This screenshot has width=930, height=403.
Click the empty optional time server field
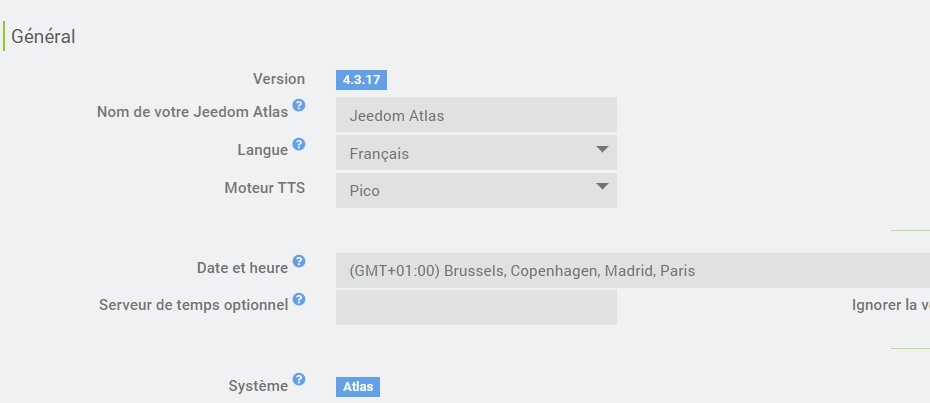(476, 307)
